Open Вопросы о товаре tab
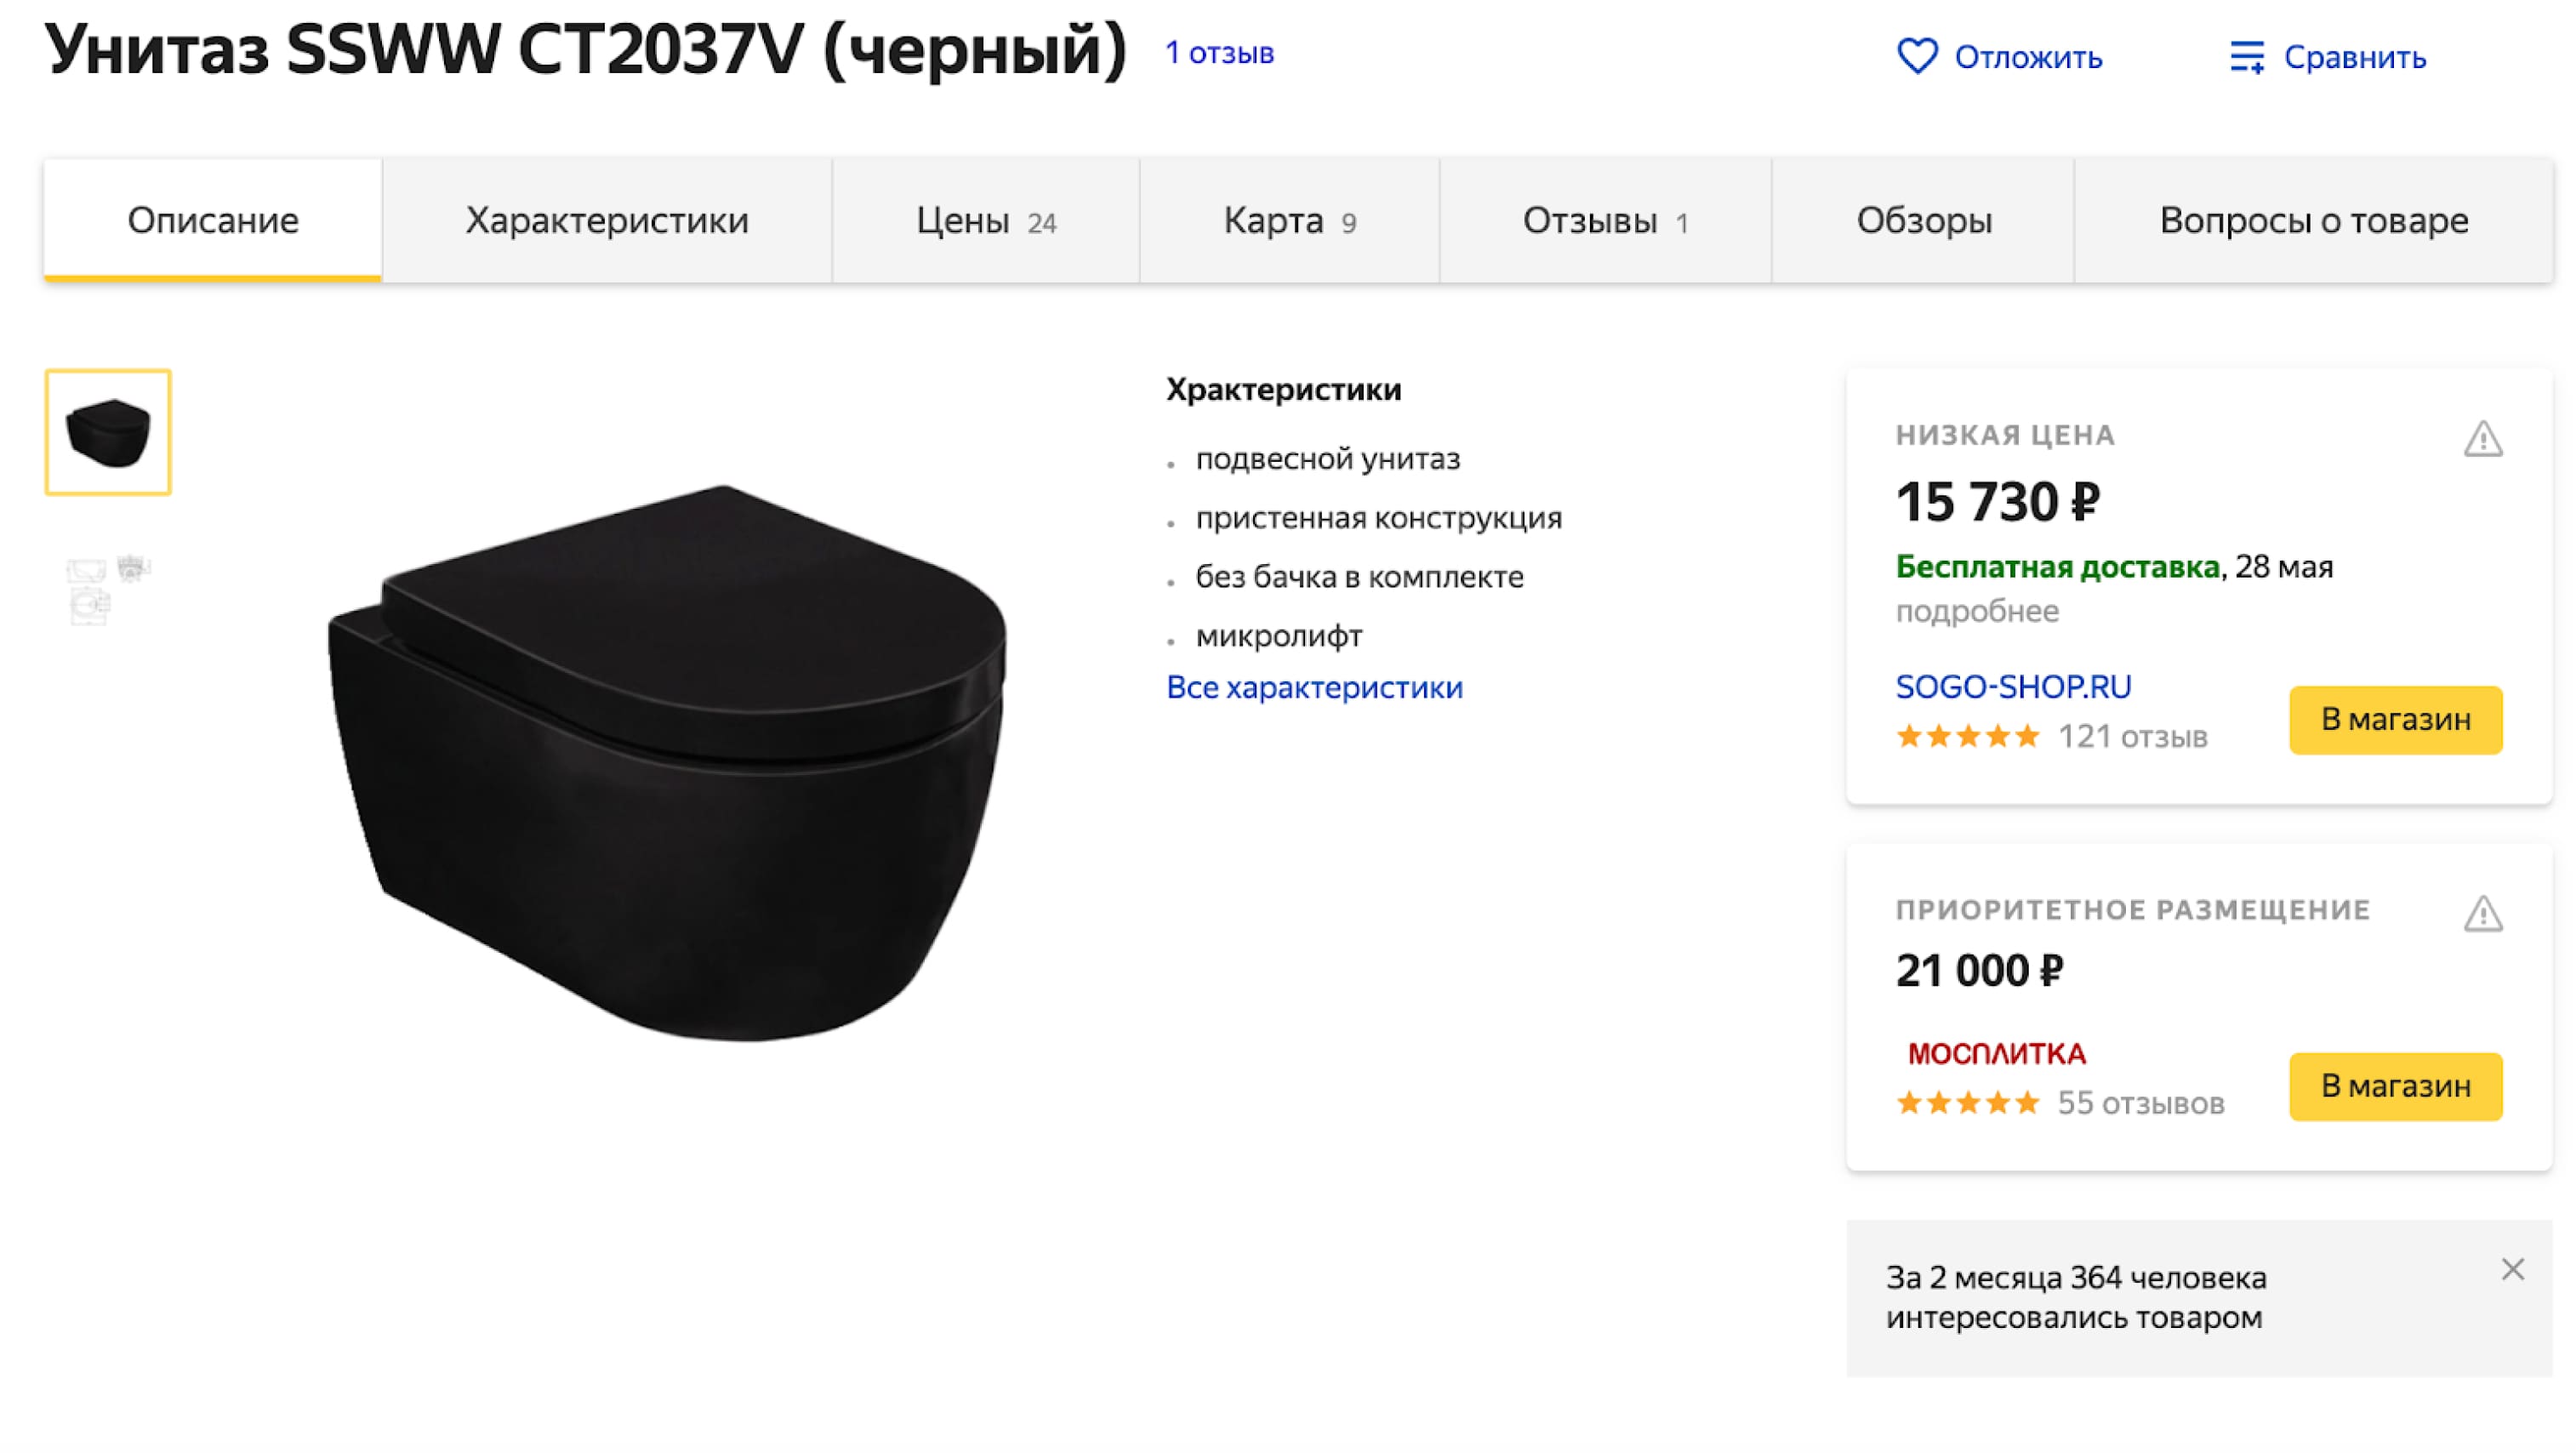Image resolution: width=2576 pixels, height=1453 pixels. coord(2313,220)
